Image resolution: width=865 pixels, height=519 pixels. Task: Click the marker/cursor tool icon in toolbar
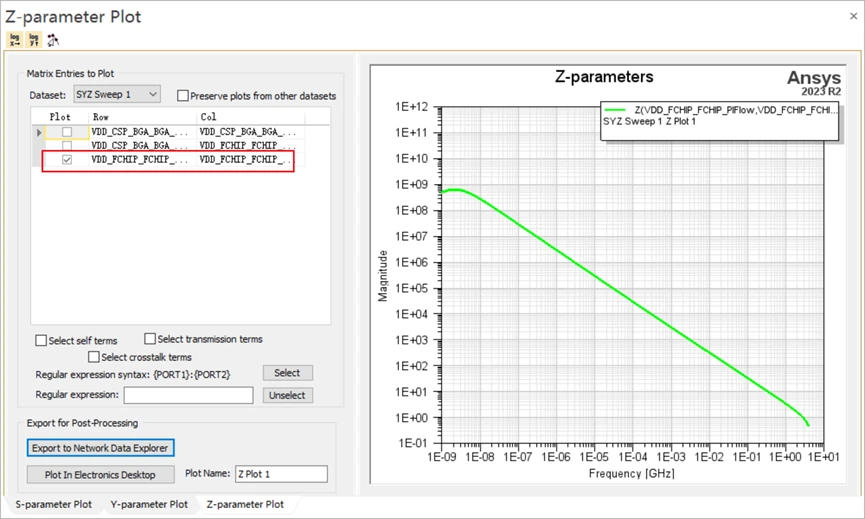53,40
